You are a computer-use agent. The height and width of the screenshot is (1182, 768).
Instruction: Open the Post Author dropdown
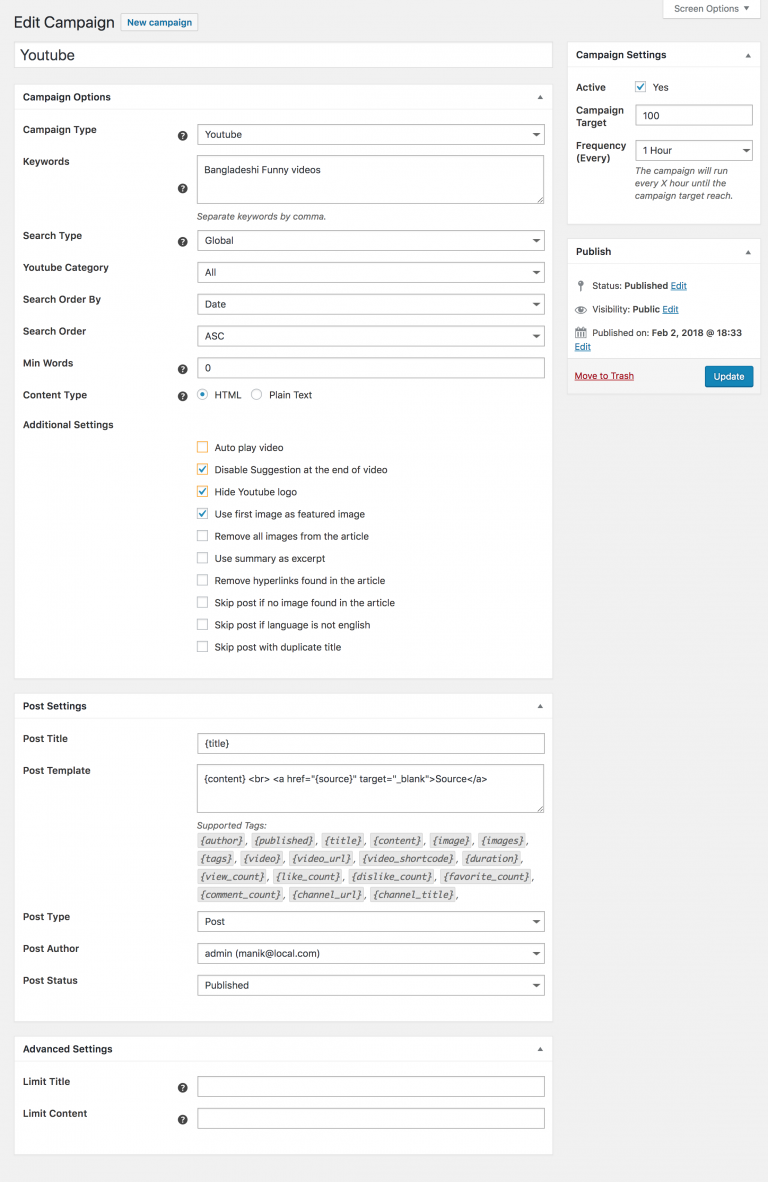pos(371,953)
